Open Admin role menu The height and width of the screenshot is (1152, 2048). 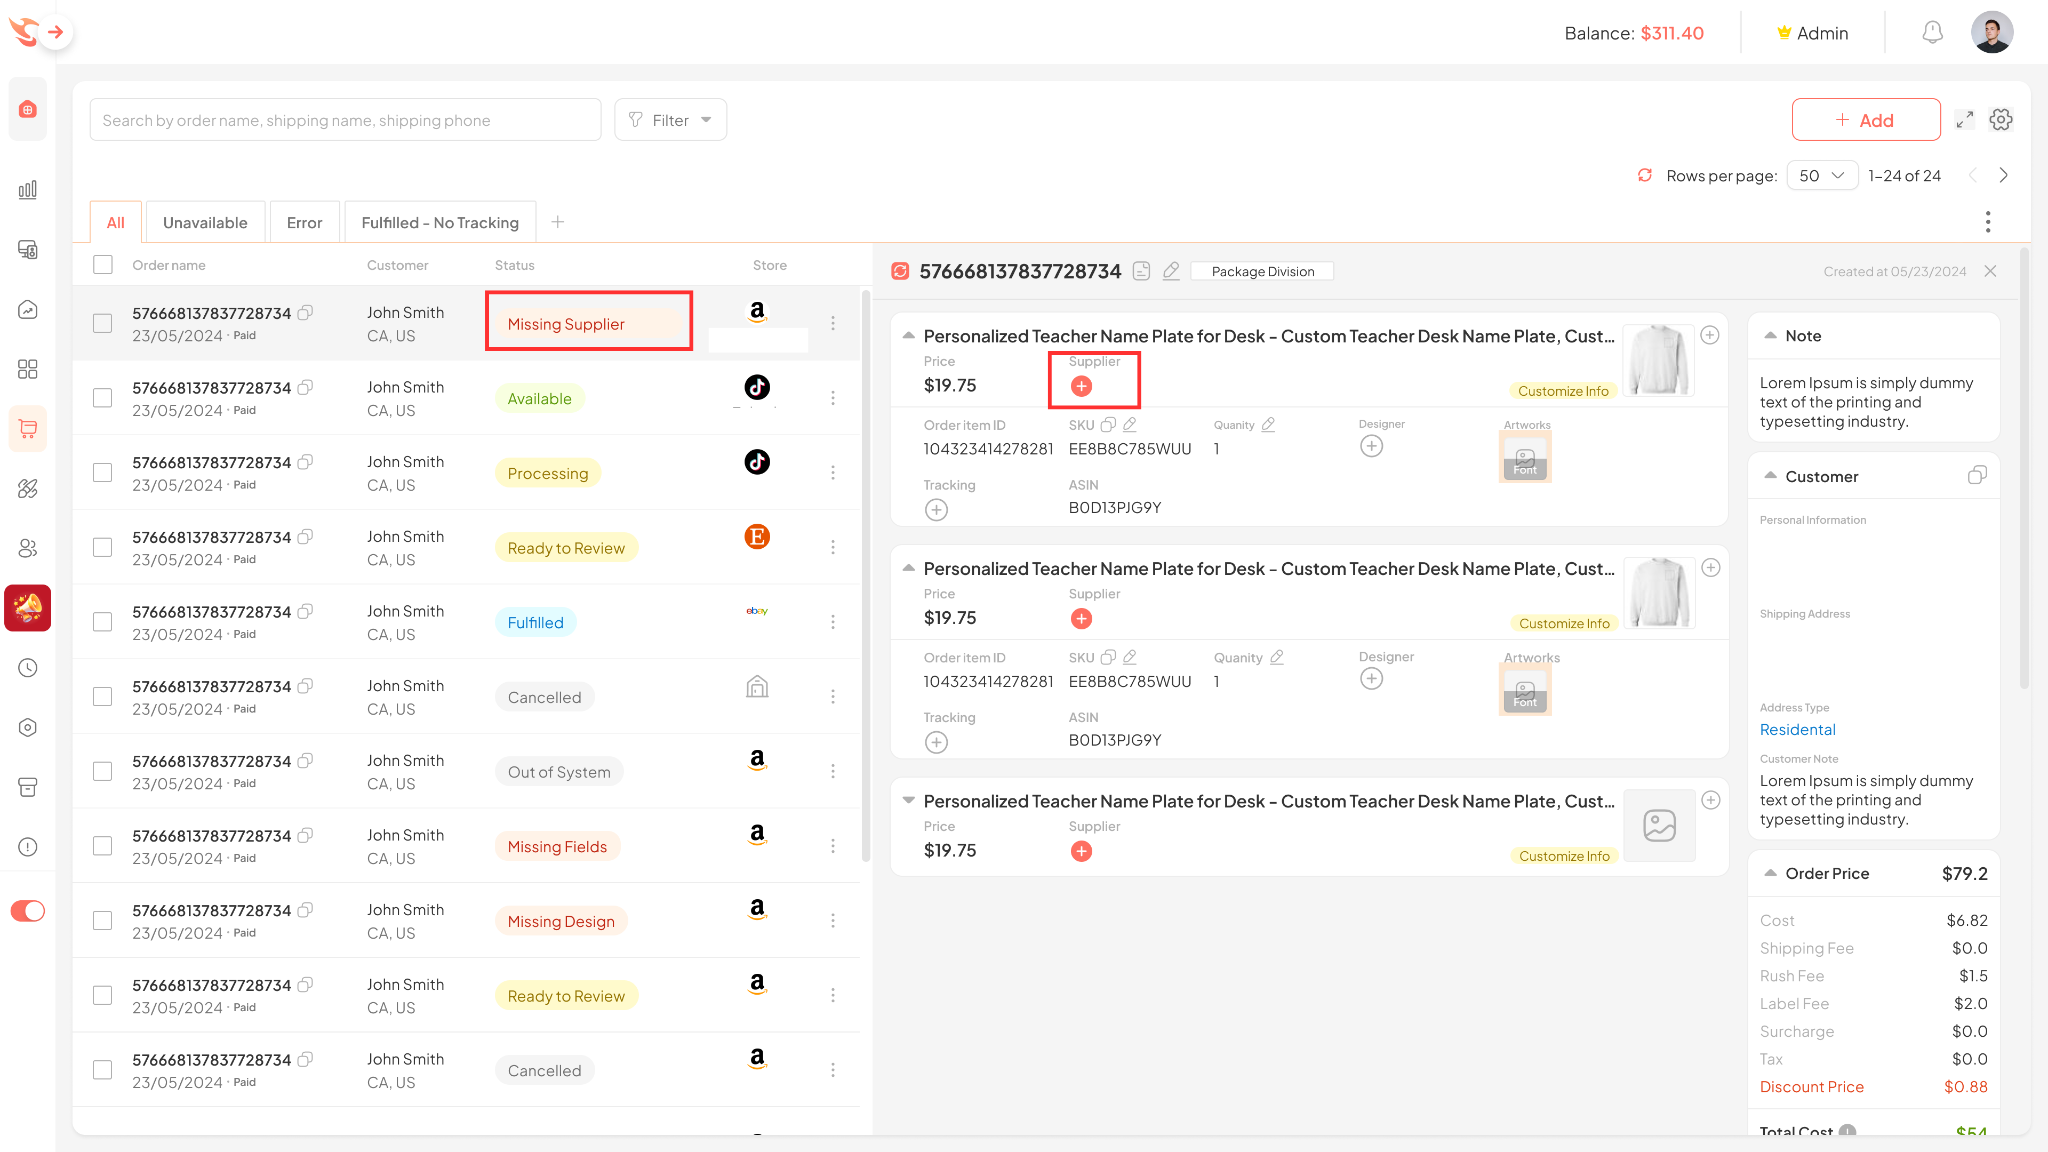click(x=1812, y=33)
